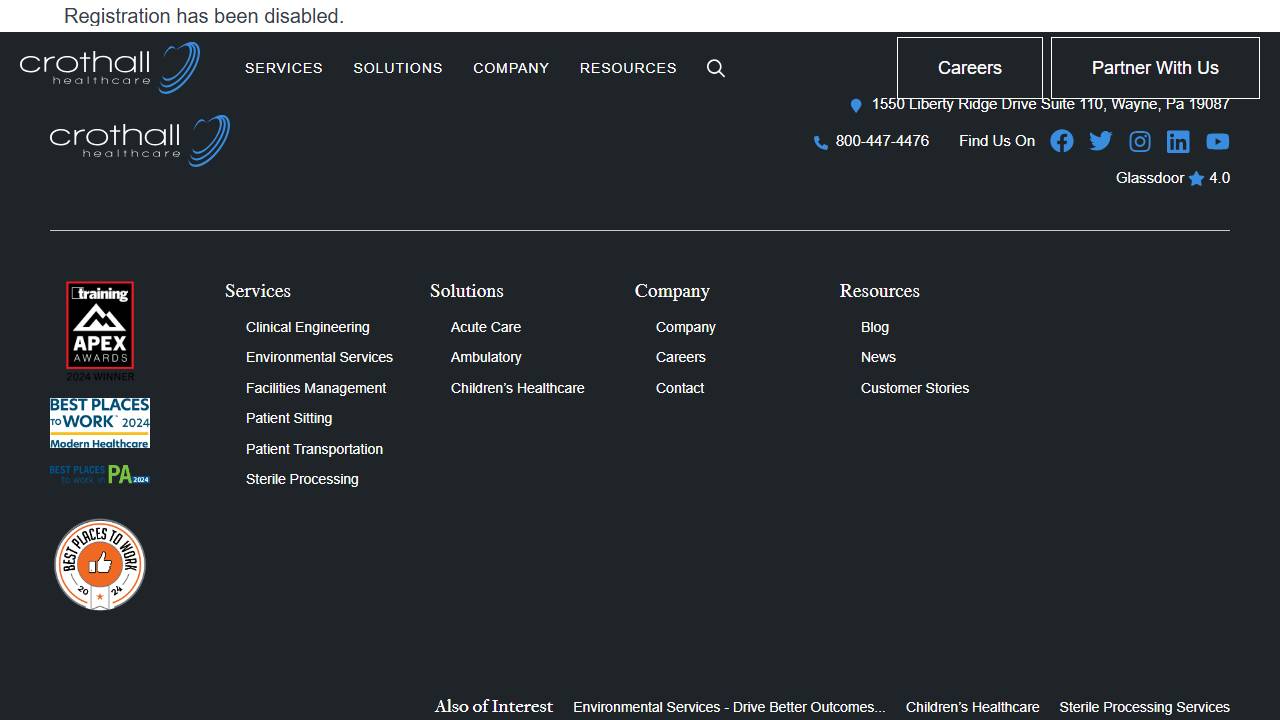Click the LinkedIn icon
Image resolution: width=1280 pixels, height=720 pixels.
1178,141
